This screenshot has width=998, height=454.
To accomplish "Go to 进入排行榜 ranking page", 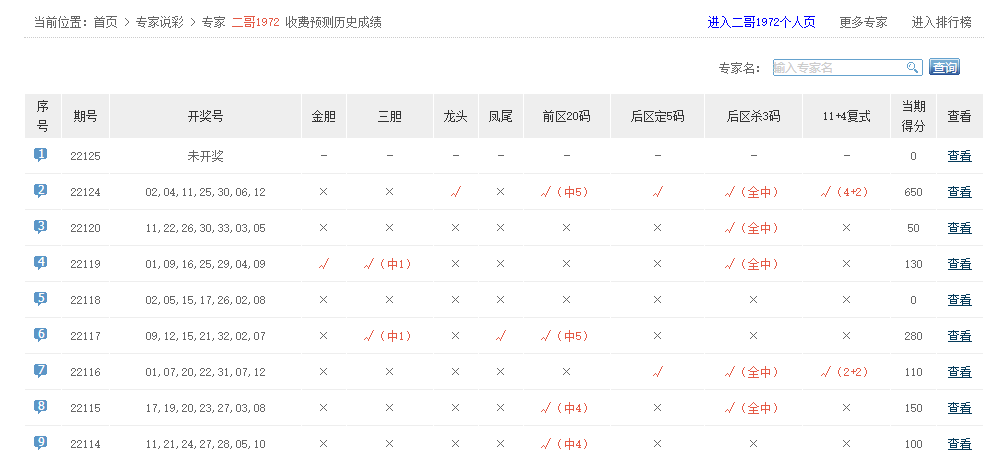I will [x=941, y=22].
